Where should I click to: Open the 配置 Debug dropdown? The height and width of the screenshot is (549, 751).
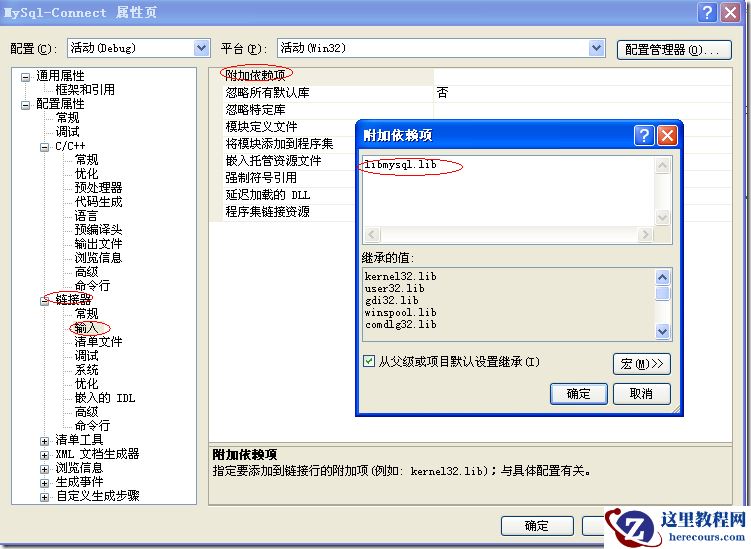(201, 48)
